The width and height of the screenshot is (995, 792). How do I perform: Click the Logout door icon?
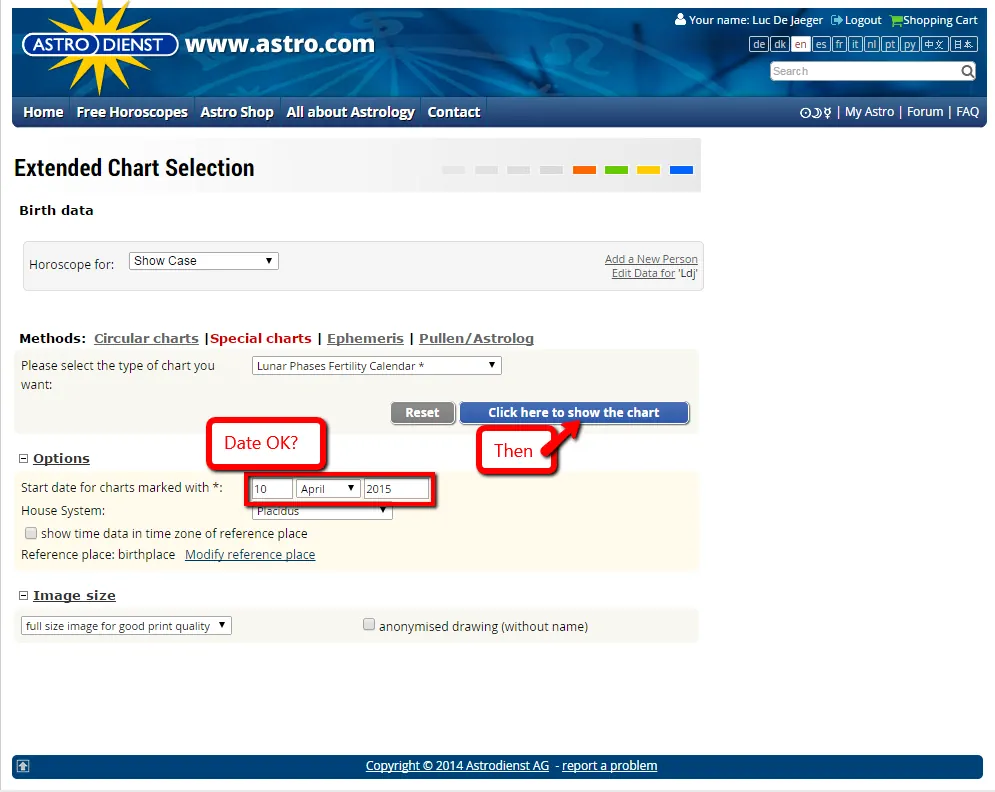coord(835,19)
